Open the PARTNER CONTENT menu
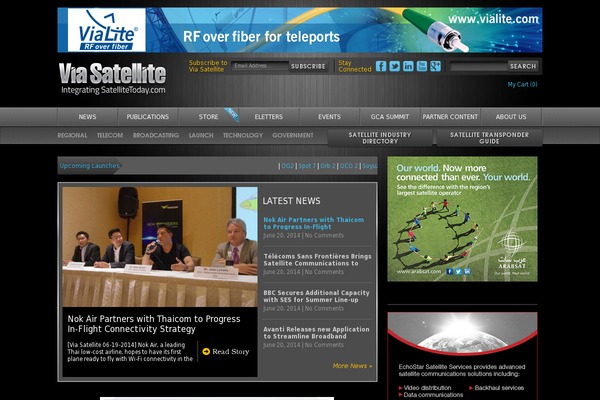600x400 pixels. 450,117
